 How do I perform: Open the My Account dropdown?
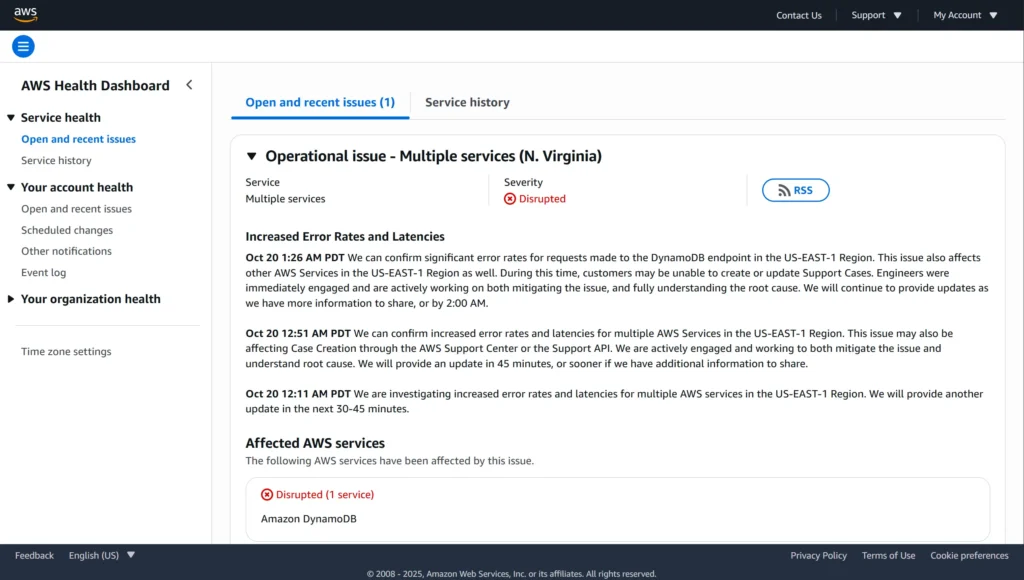pos(965,15)
